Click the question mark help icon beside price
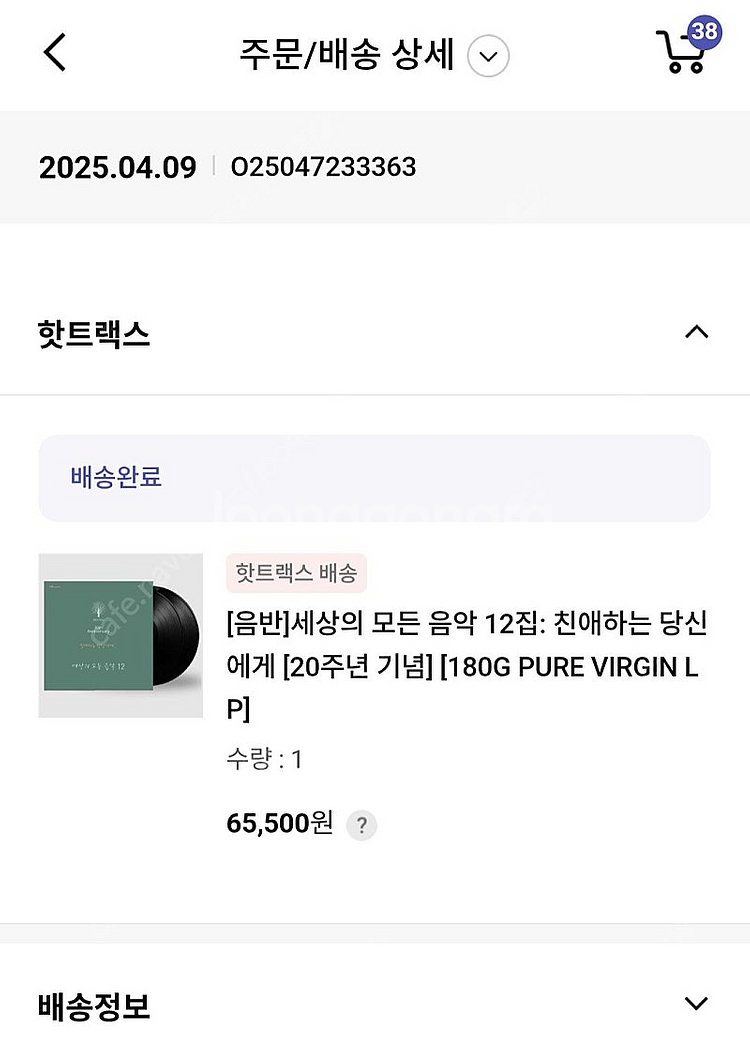The width and height of the screenshot is (750, 1038). pos(361,826)
